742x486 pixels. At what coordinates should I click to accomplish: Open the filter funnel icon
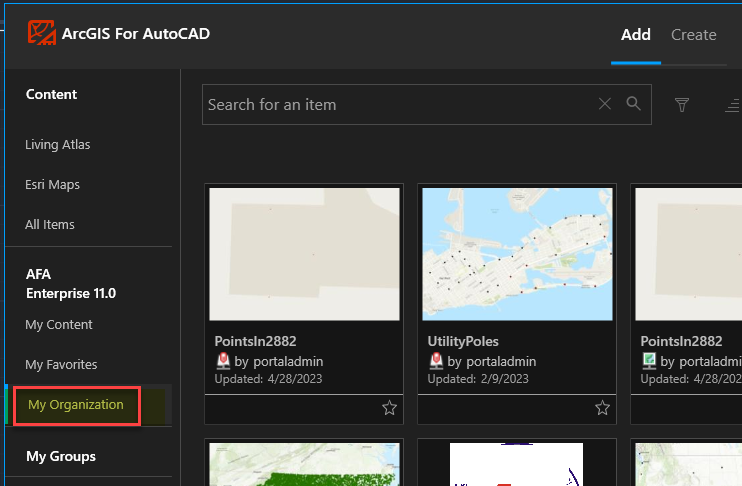[682, 105]
